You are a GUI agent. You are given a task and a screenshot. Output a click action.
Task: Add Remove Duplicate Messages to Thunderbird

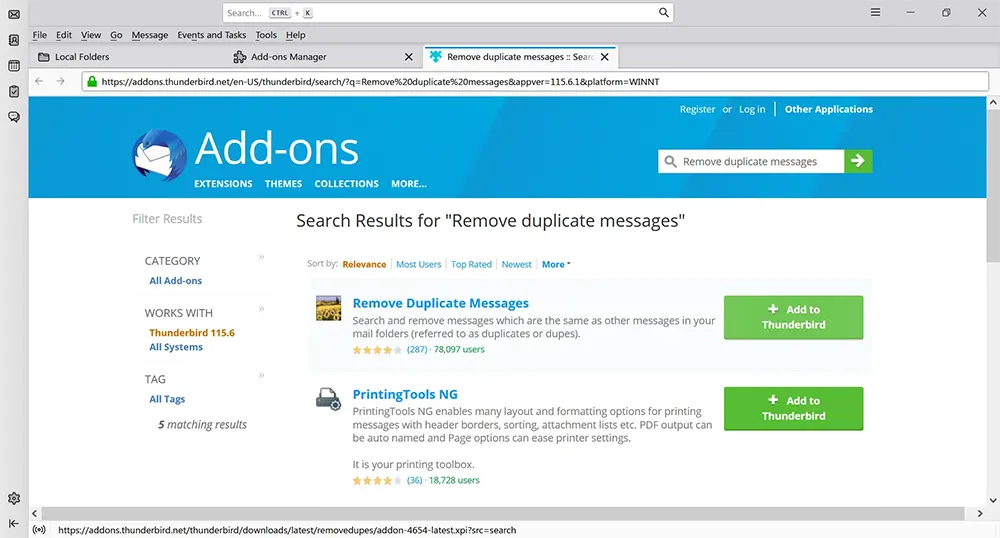tap(793, 317)
